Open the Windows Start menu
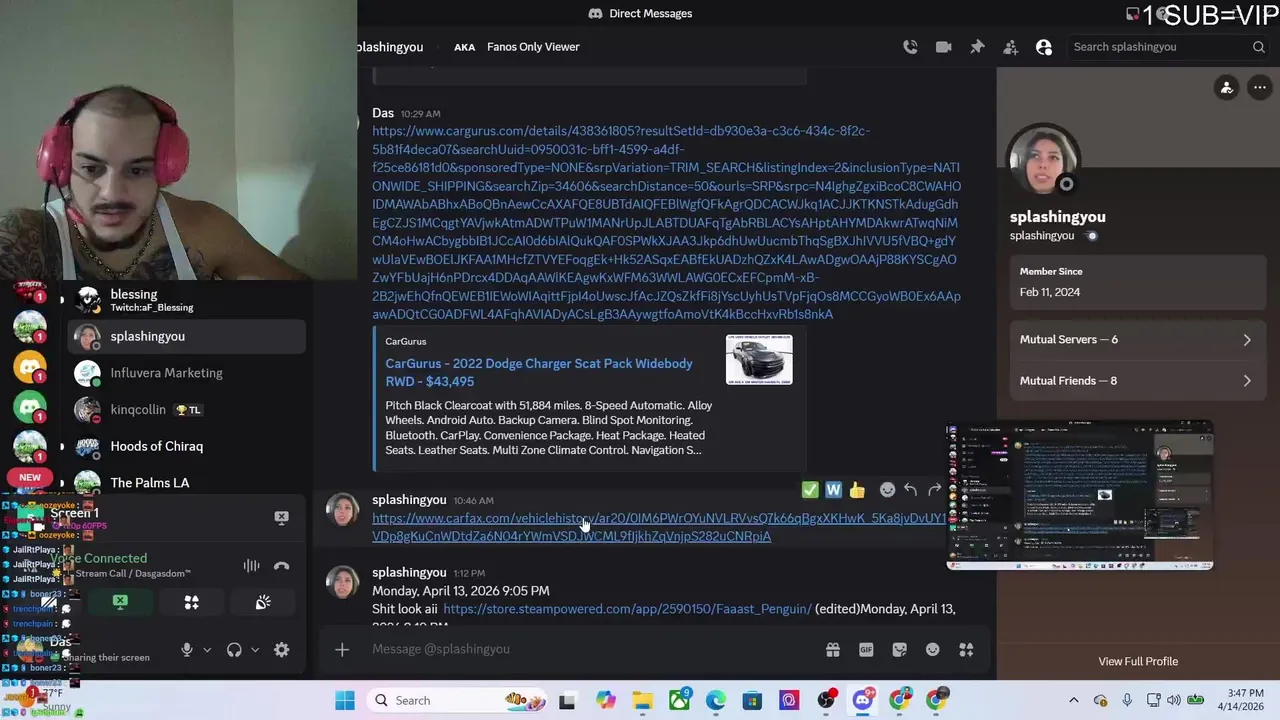The width and height of the screenshot is (1280, 720). click(x=345, y=701)
